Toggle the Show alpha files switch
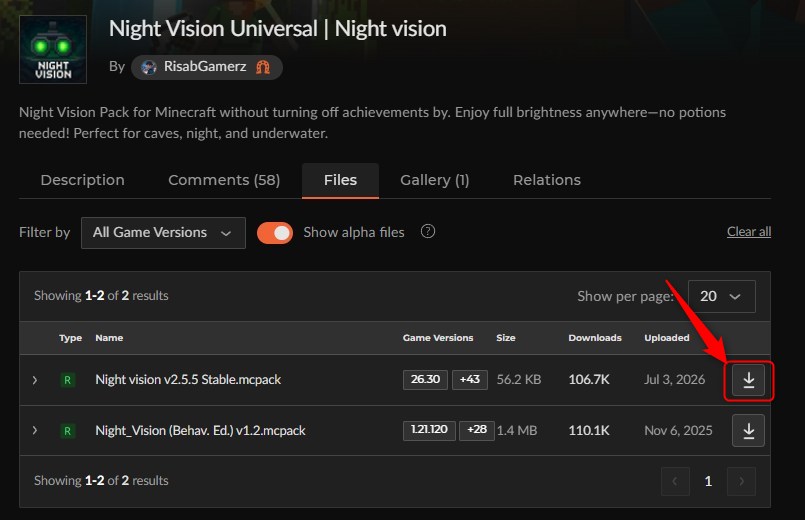 coord(275,233)
